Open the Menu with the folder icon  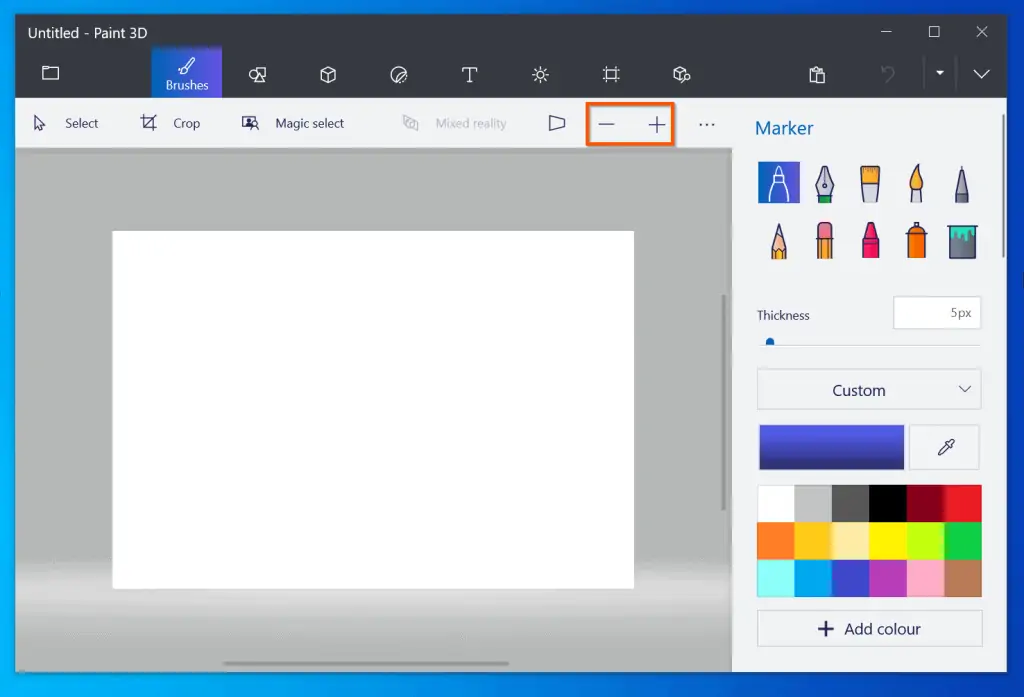click(x=50, y=74)
